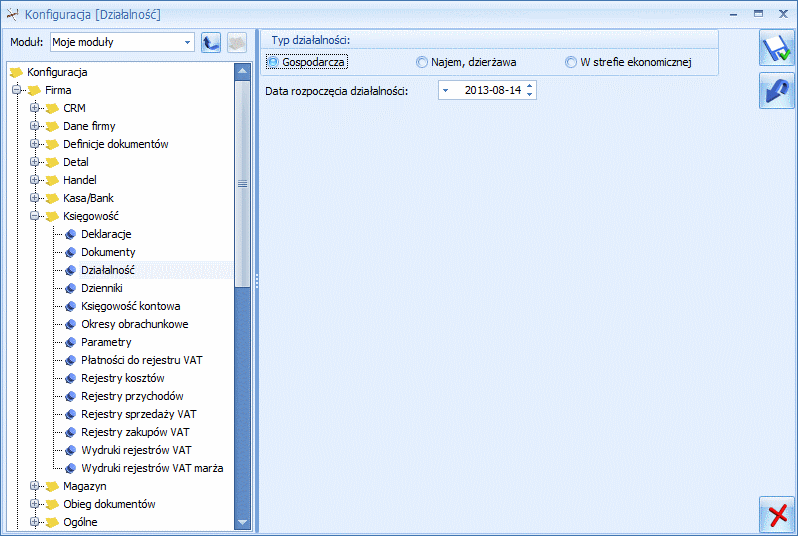This screenshot has height=536, width=798.
Task: Expand the Kasa/Bank tree node
Action: [x=35, y=198]
